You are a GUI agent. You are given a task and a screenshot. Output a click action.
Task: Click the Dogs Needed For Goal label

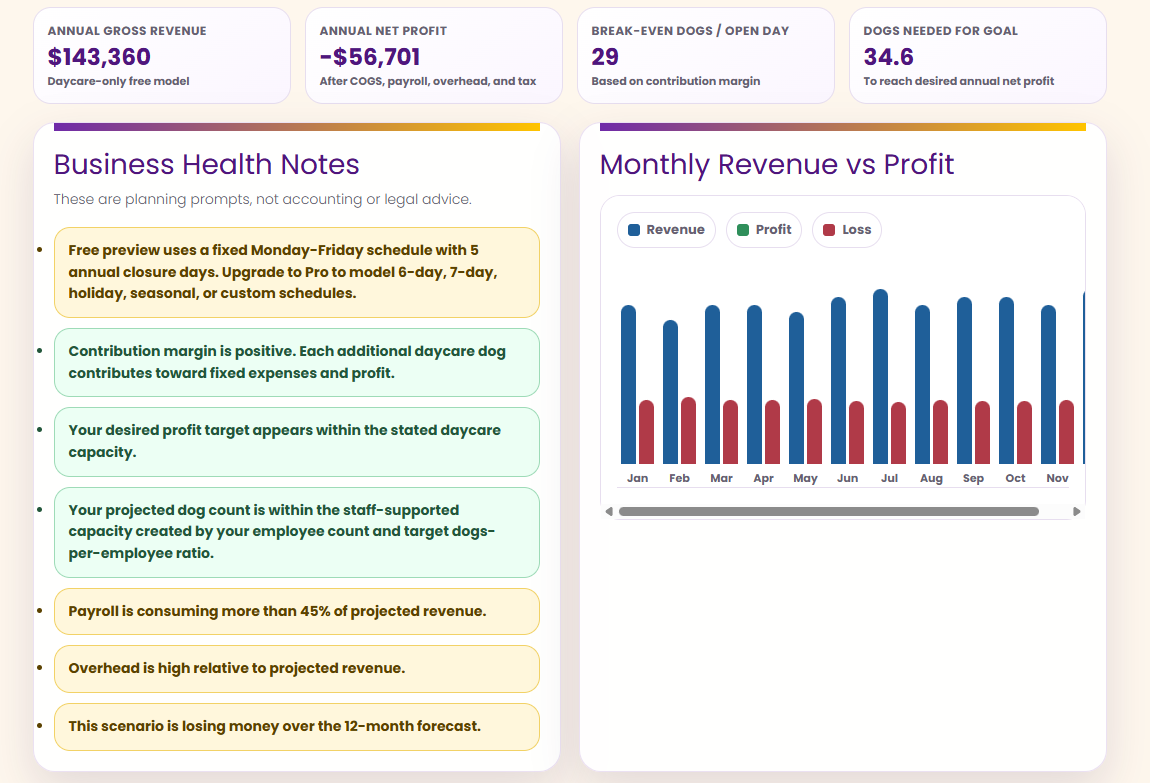(940, 31)
